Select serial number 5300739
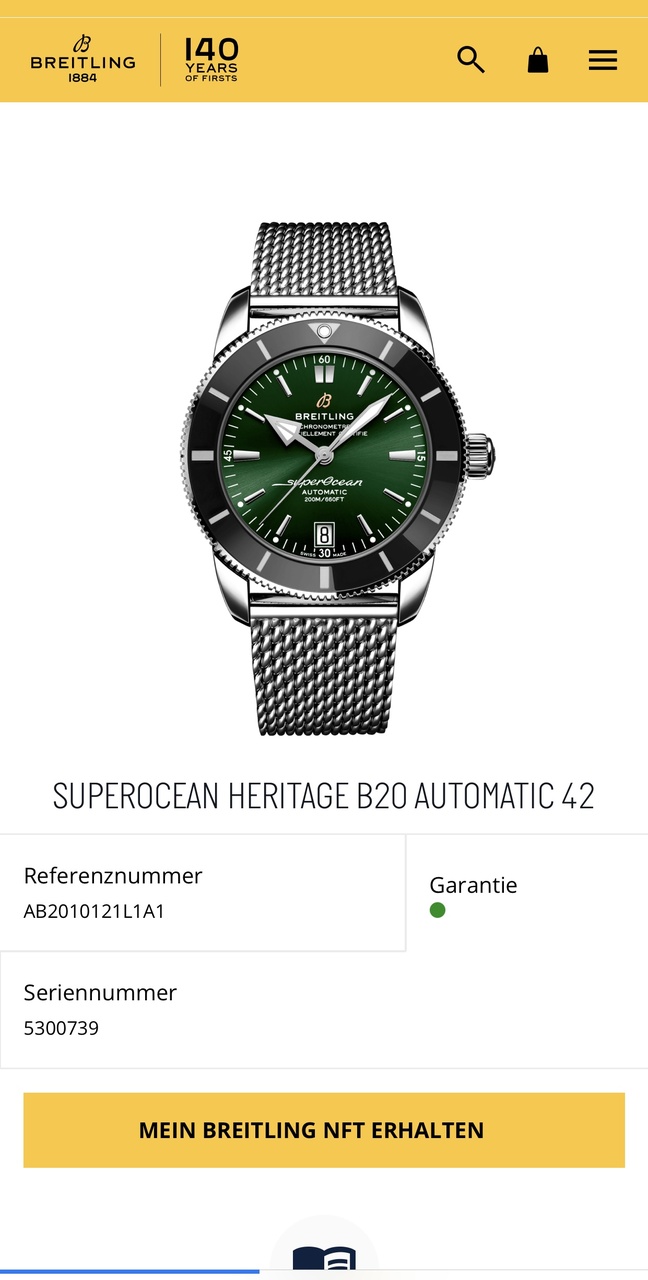Viewport: 648px width, 1280px height. tap(61, 1028)
